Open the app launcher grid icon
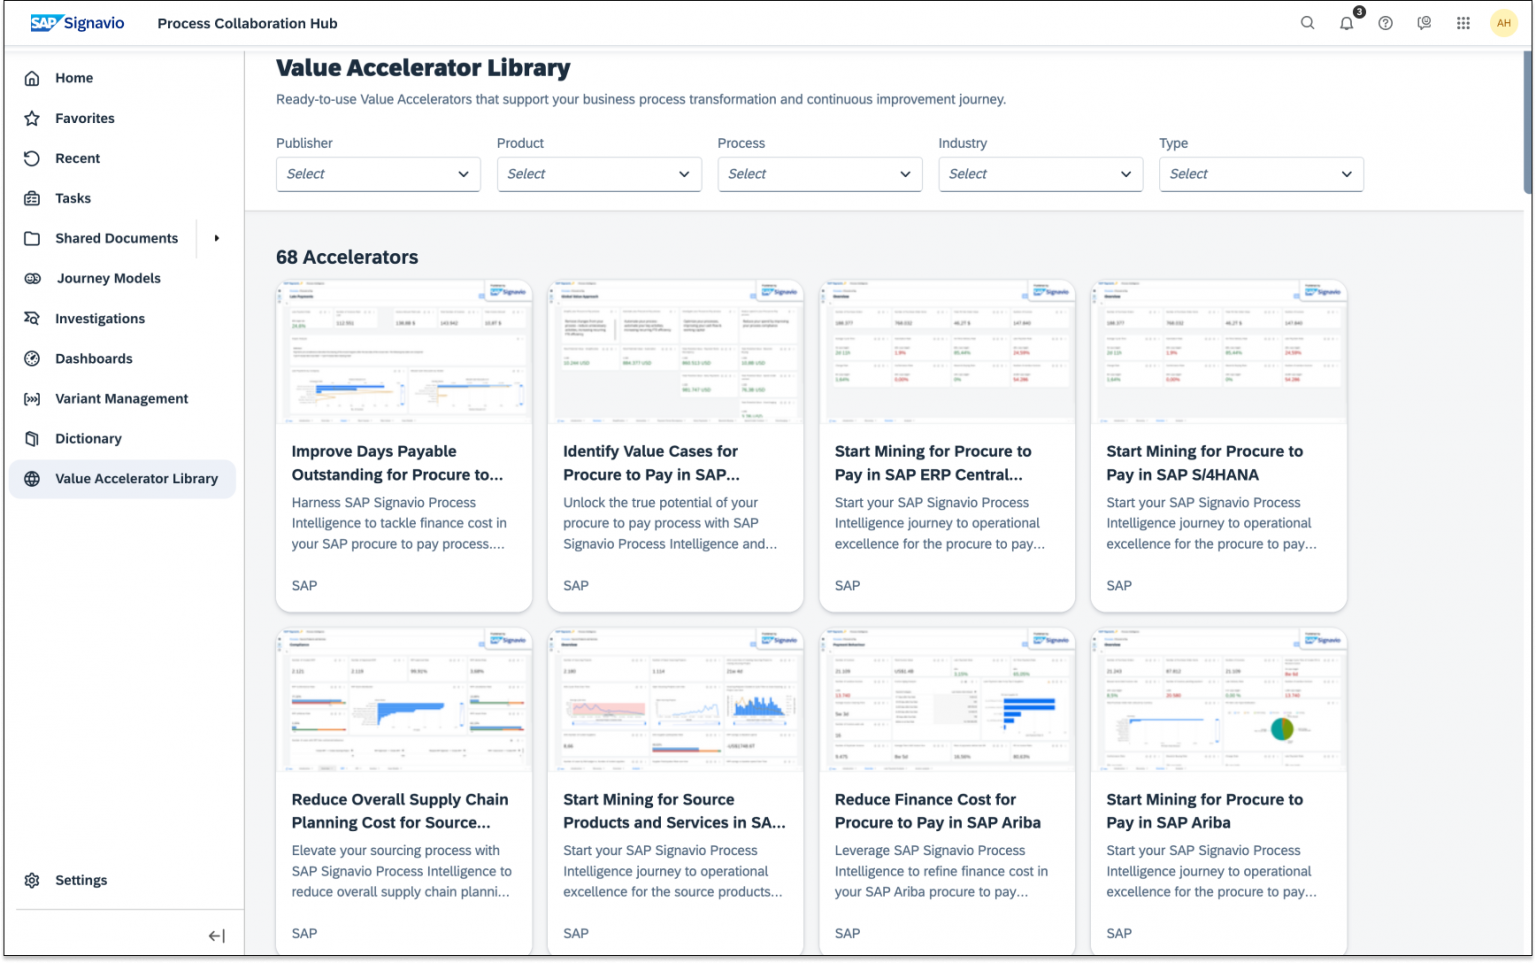1536x963 pixels. point(1463,23)
